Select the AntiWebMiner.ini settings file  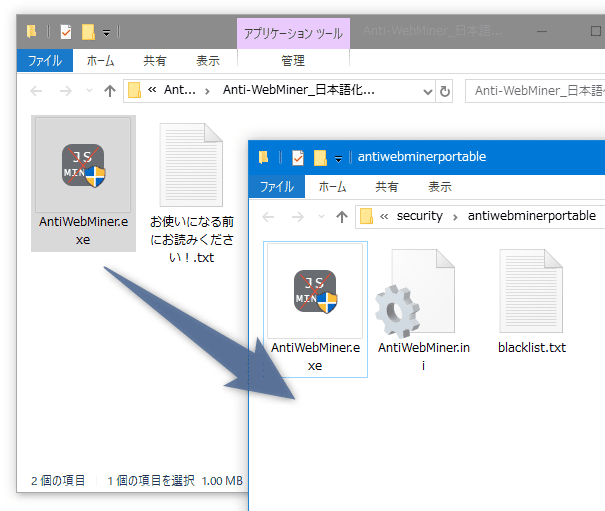tap(423, 310)
